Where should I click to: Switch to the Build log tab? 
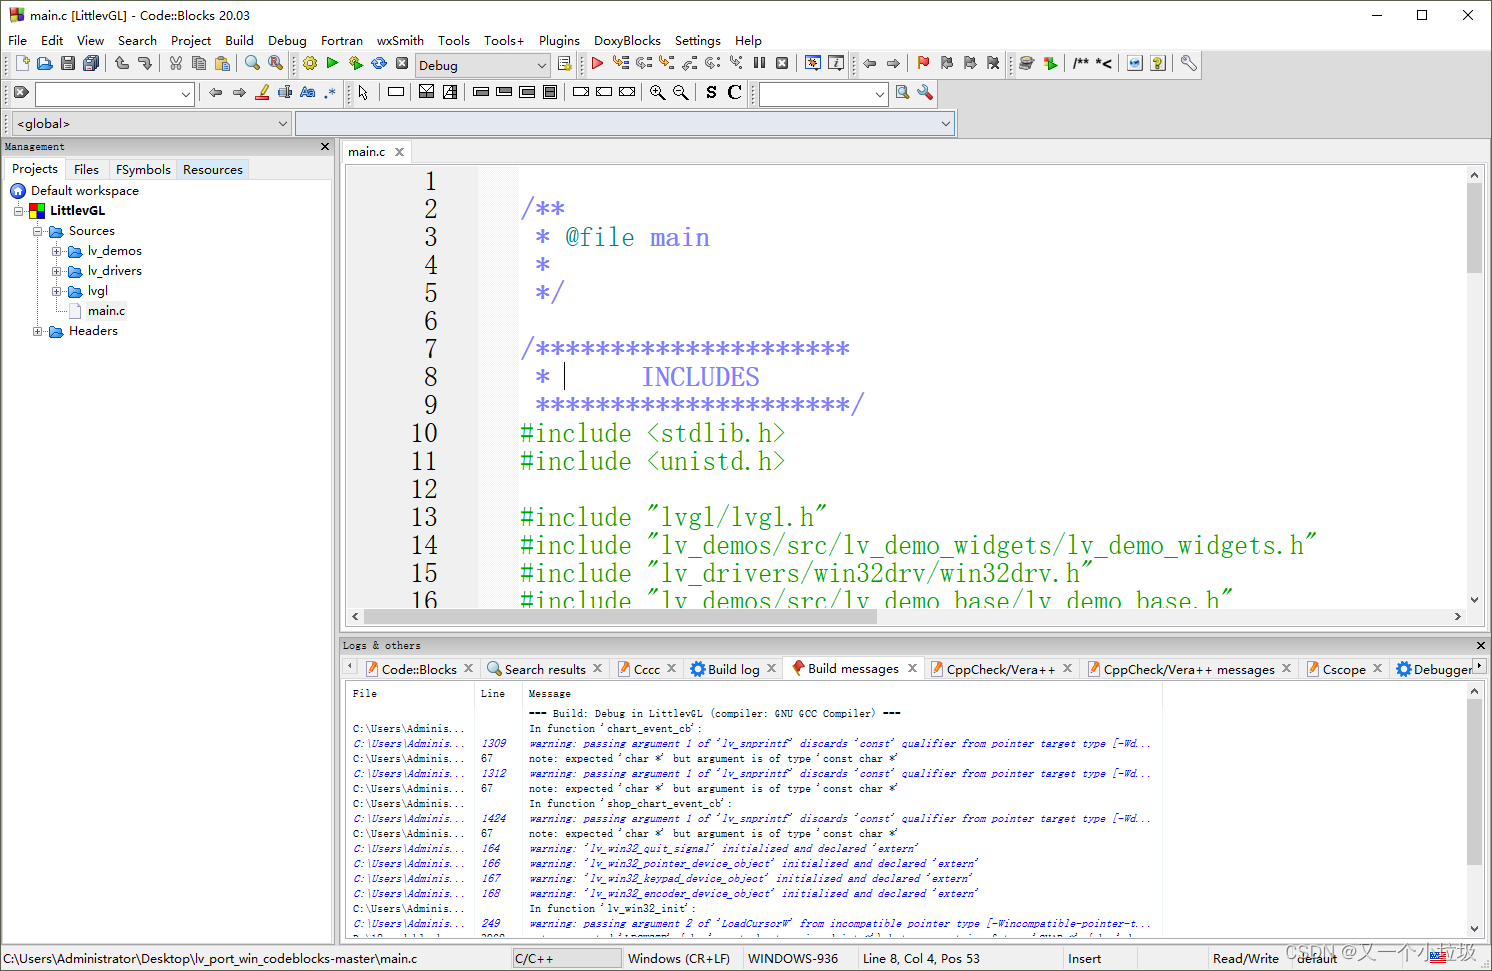coord(733,669)
